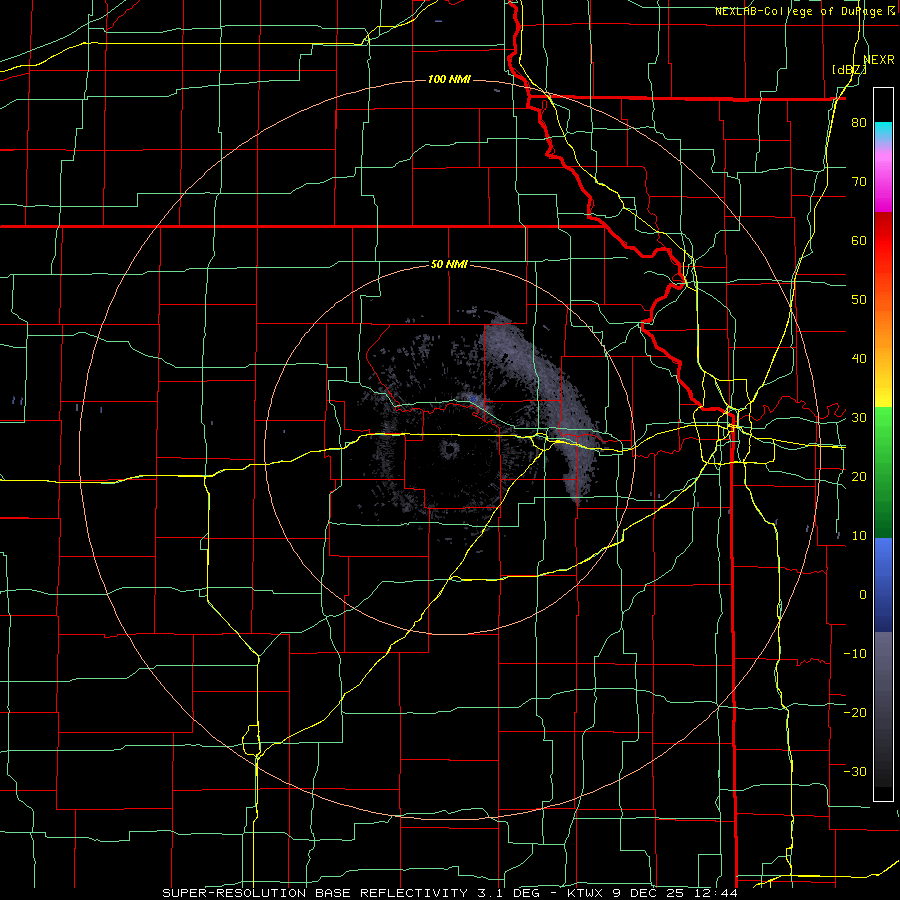Click the radar site center ring
The height and width of the screenshot is (900, 900).
point(448,449)
